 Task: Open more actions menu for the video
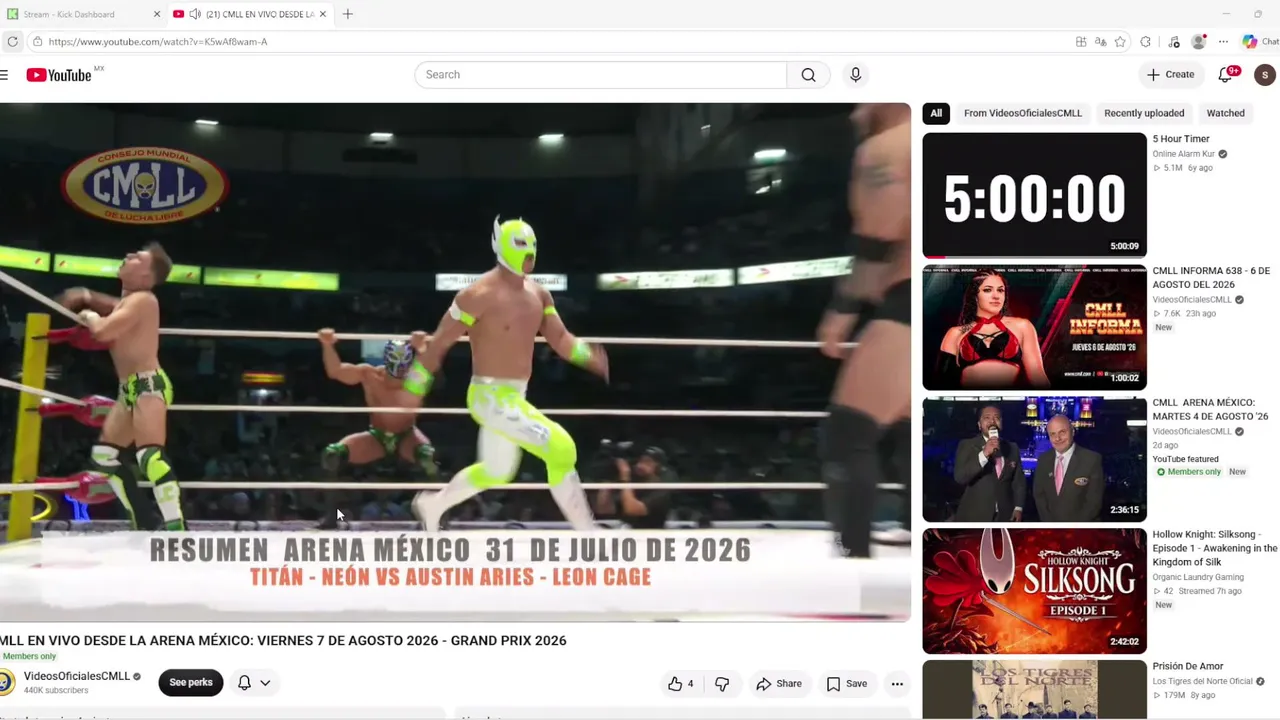pos(897,684)
